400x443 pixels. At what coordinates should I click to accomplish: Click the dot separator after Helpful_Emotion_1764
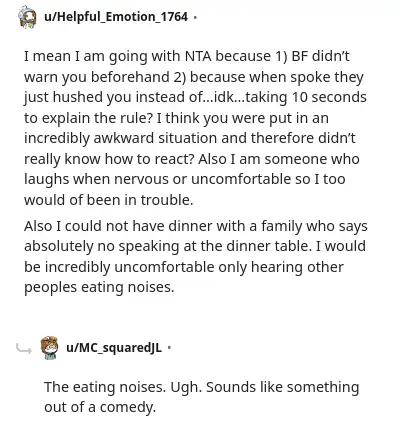pos(195,17)
